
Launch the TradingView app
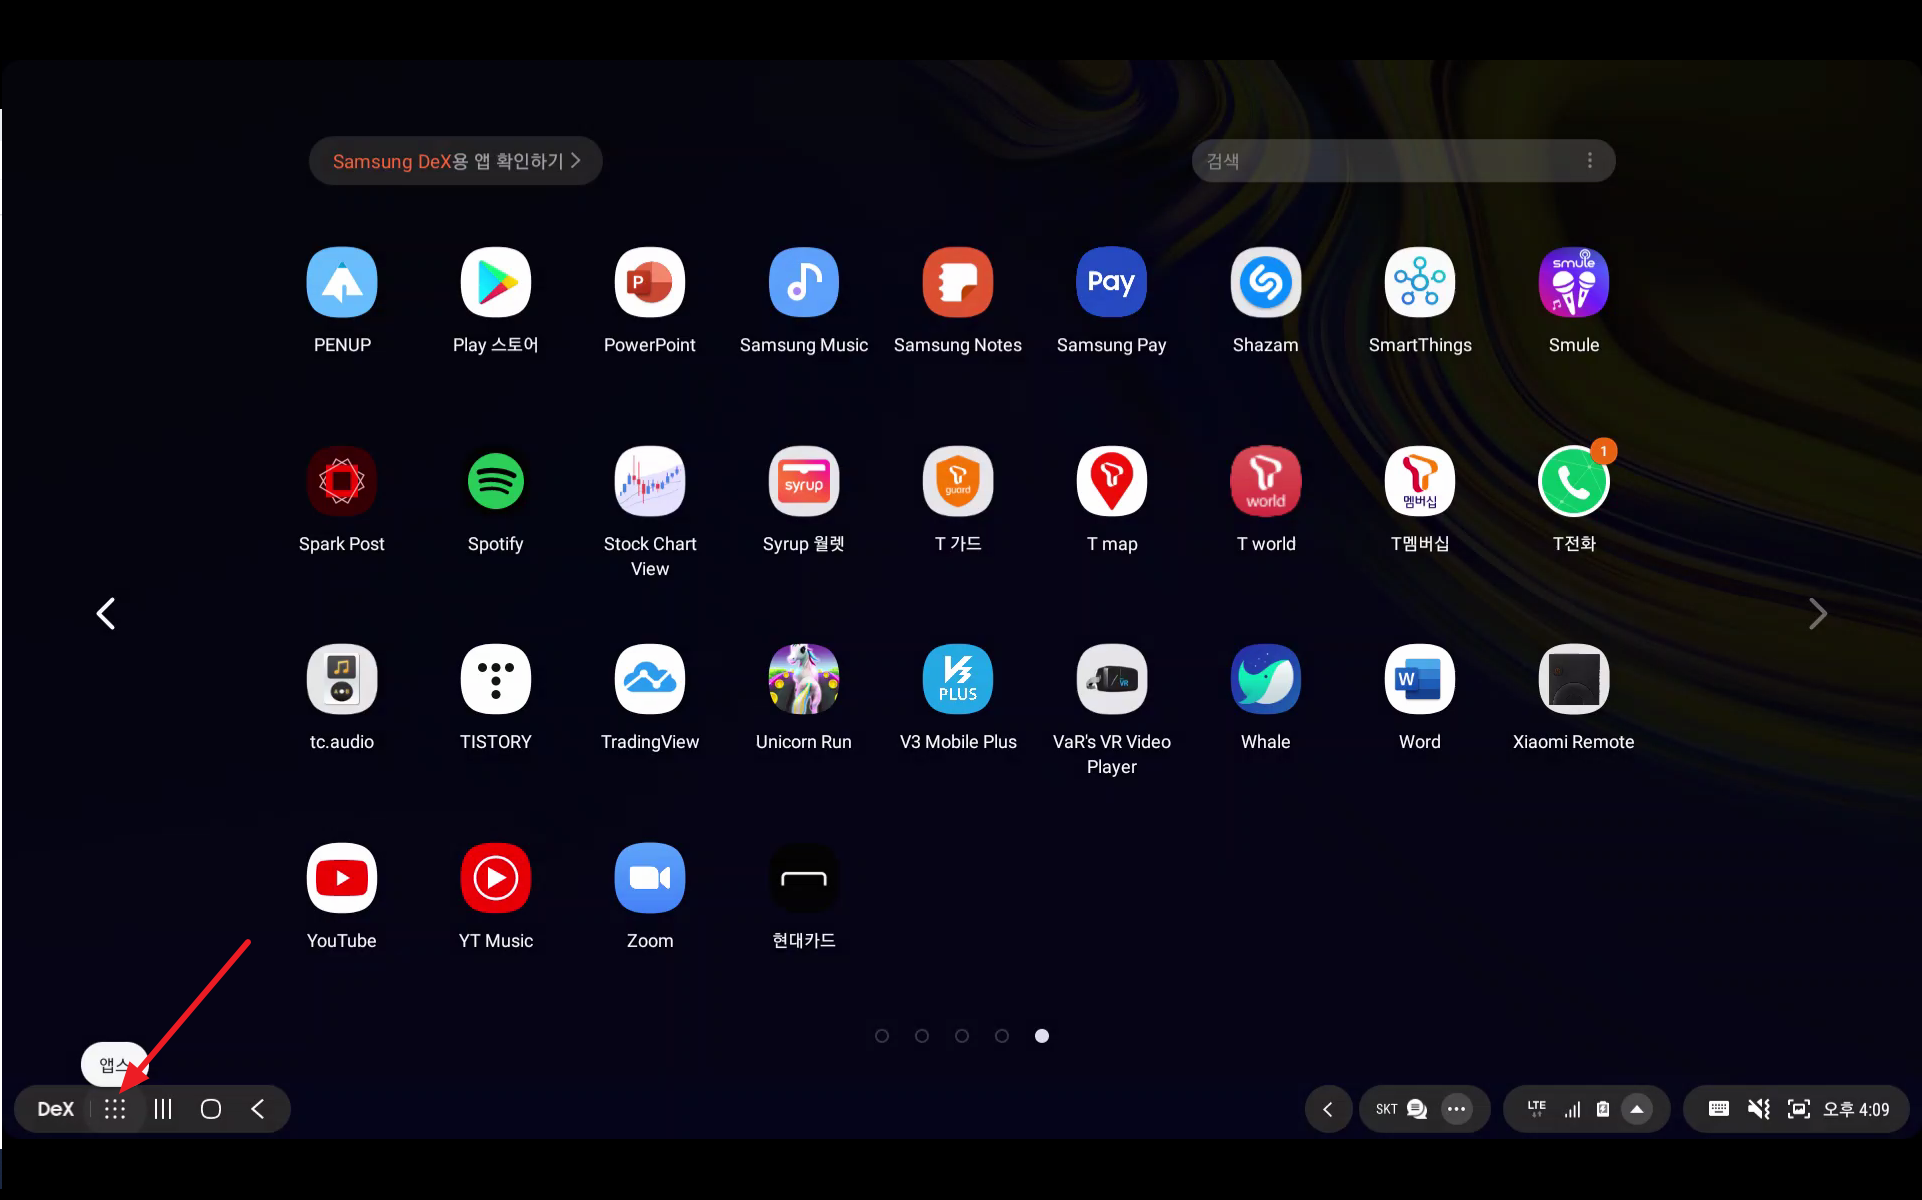pyautogui.click(x=649, y=680)
